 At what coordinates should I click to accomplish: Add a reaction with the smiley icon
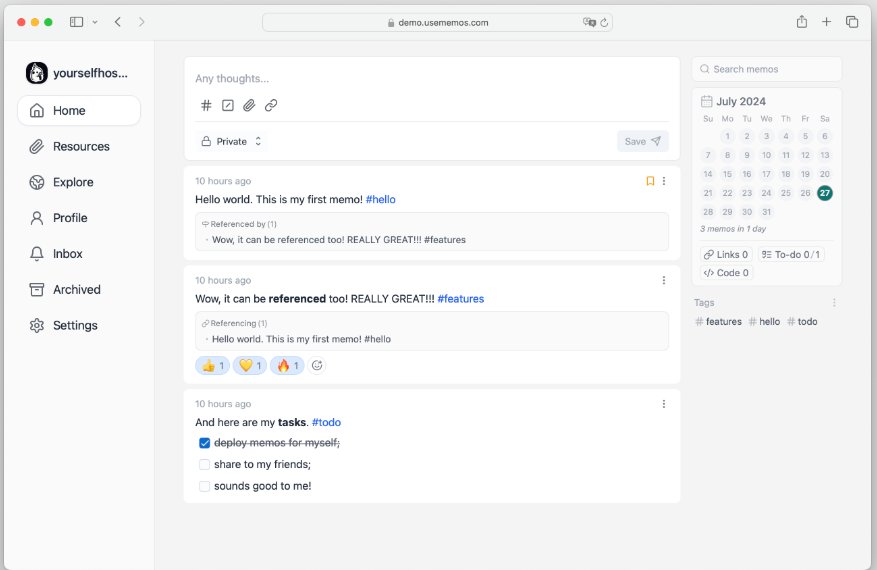[x=317, y=366]
